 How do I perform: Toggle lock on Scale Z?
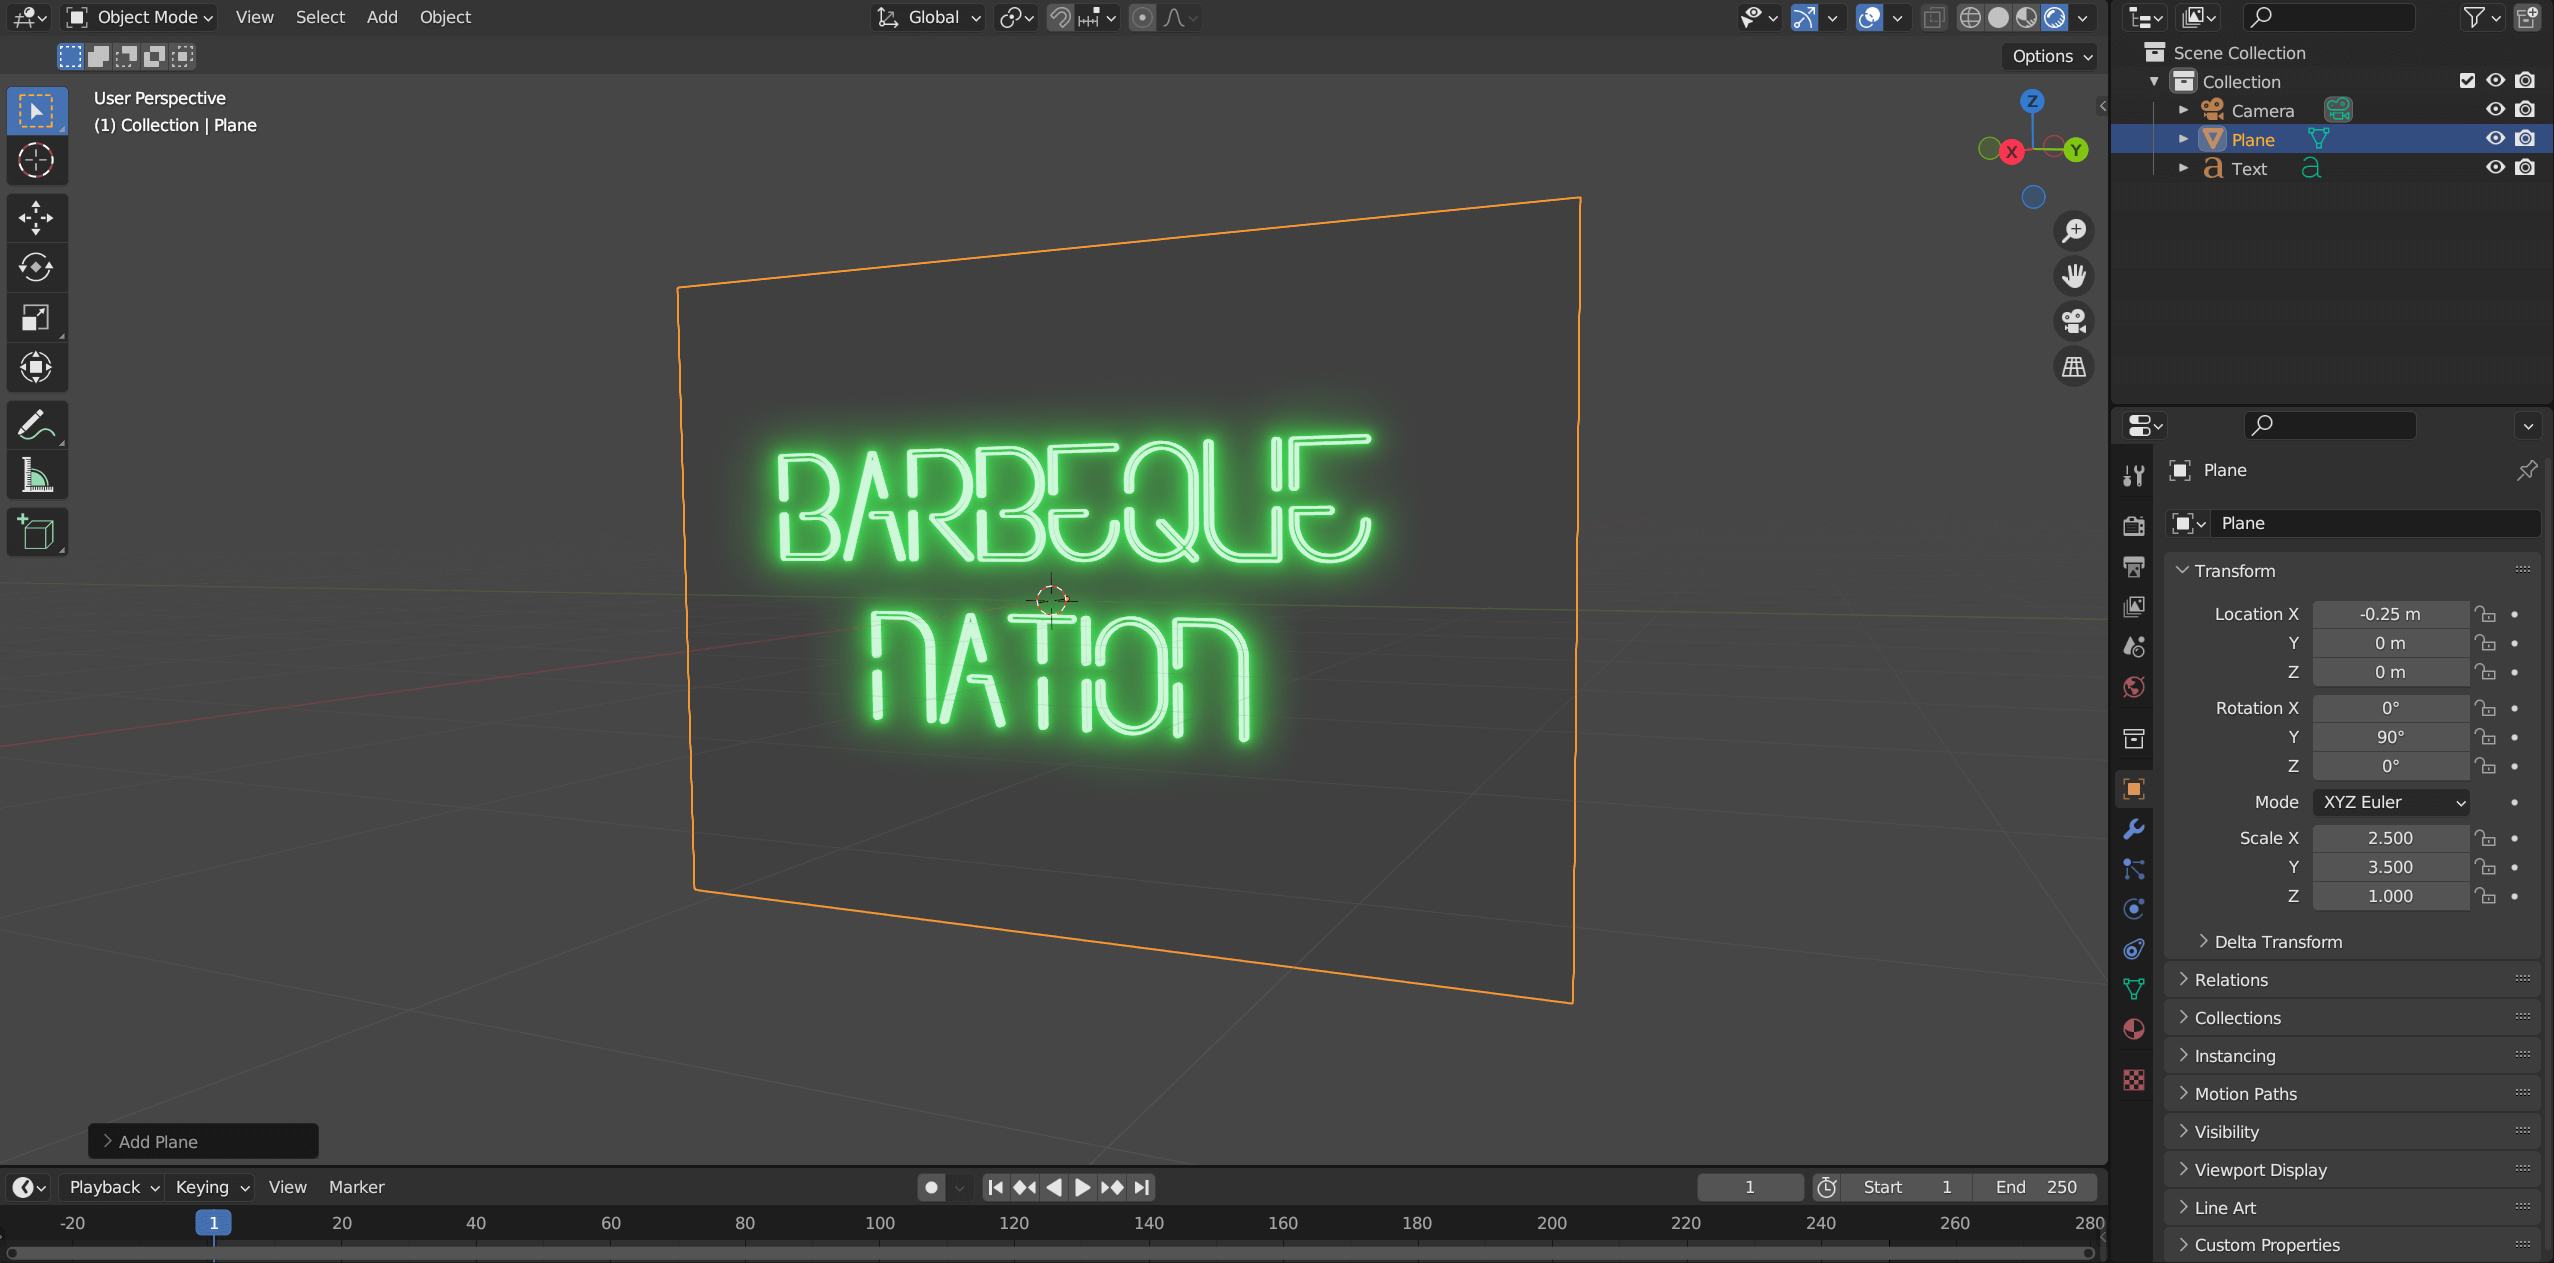tap(2485, 896)
